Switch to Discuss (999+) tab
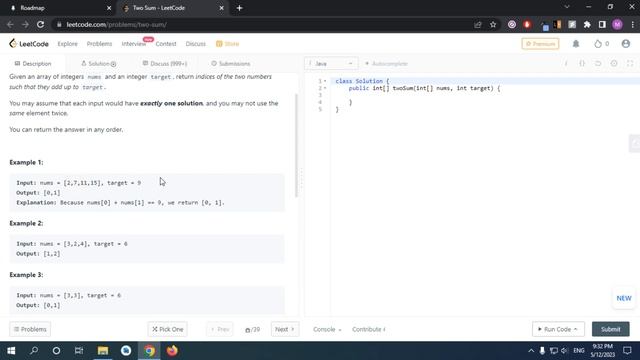Viewport: 640px width, 360px height. [165, 64]
